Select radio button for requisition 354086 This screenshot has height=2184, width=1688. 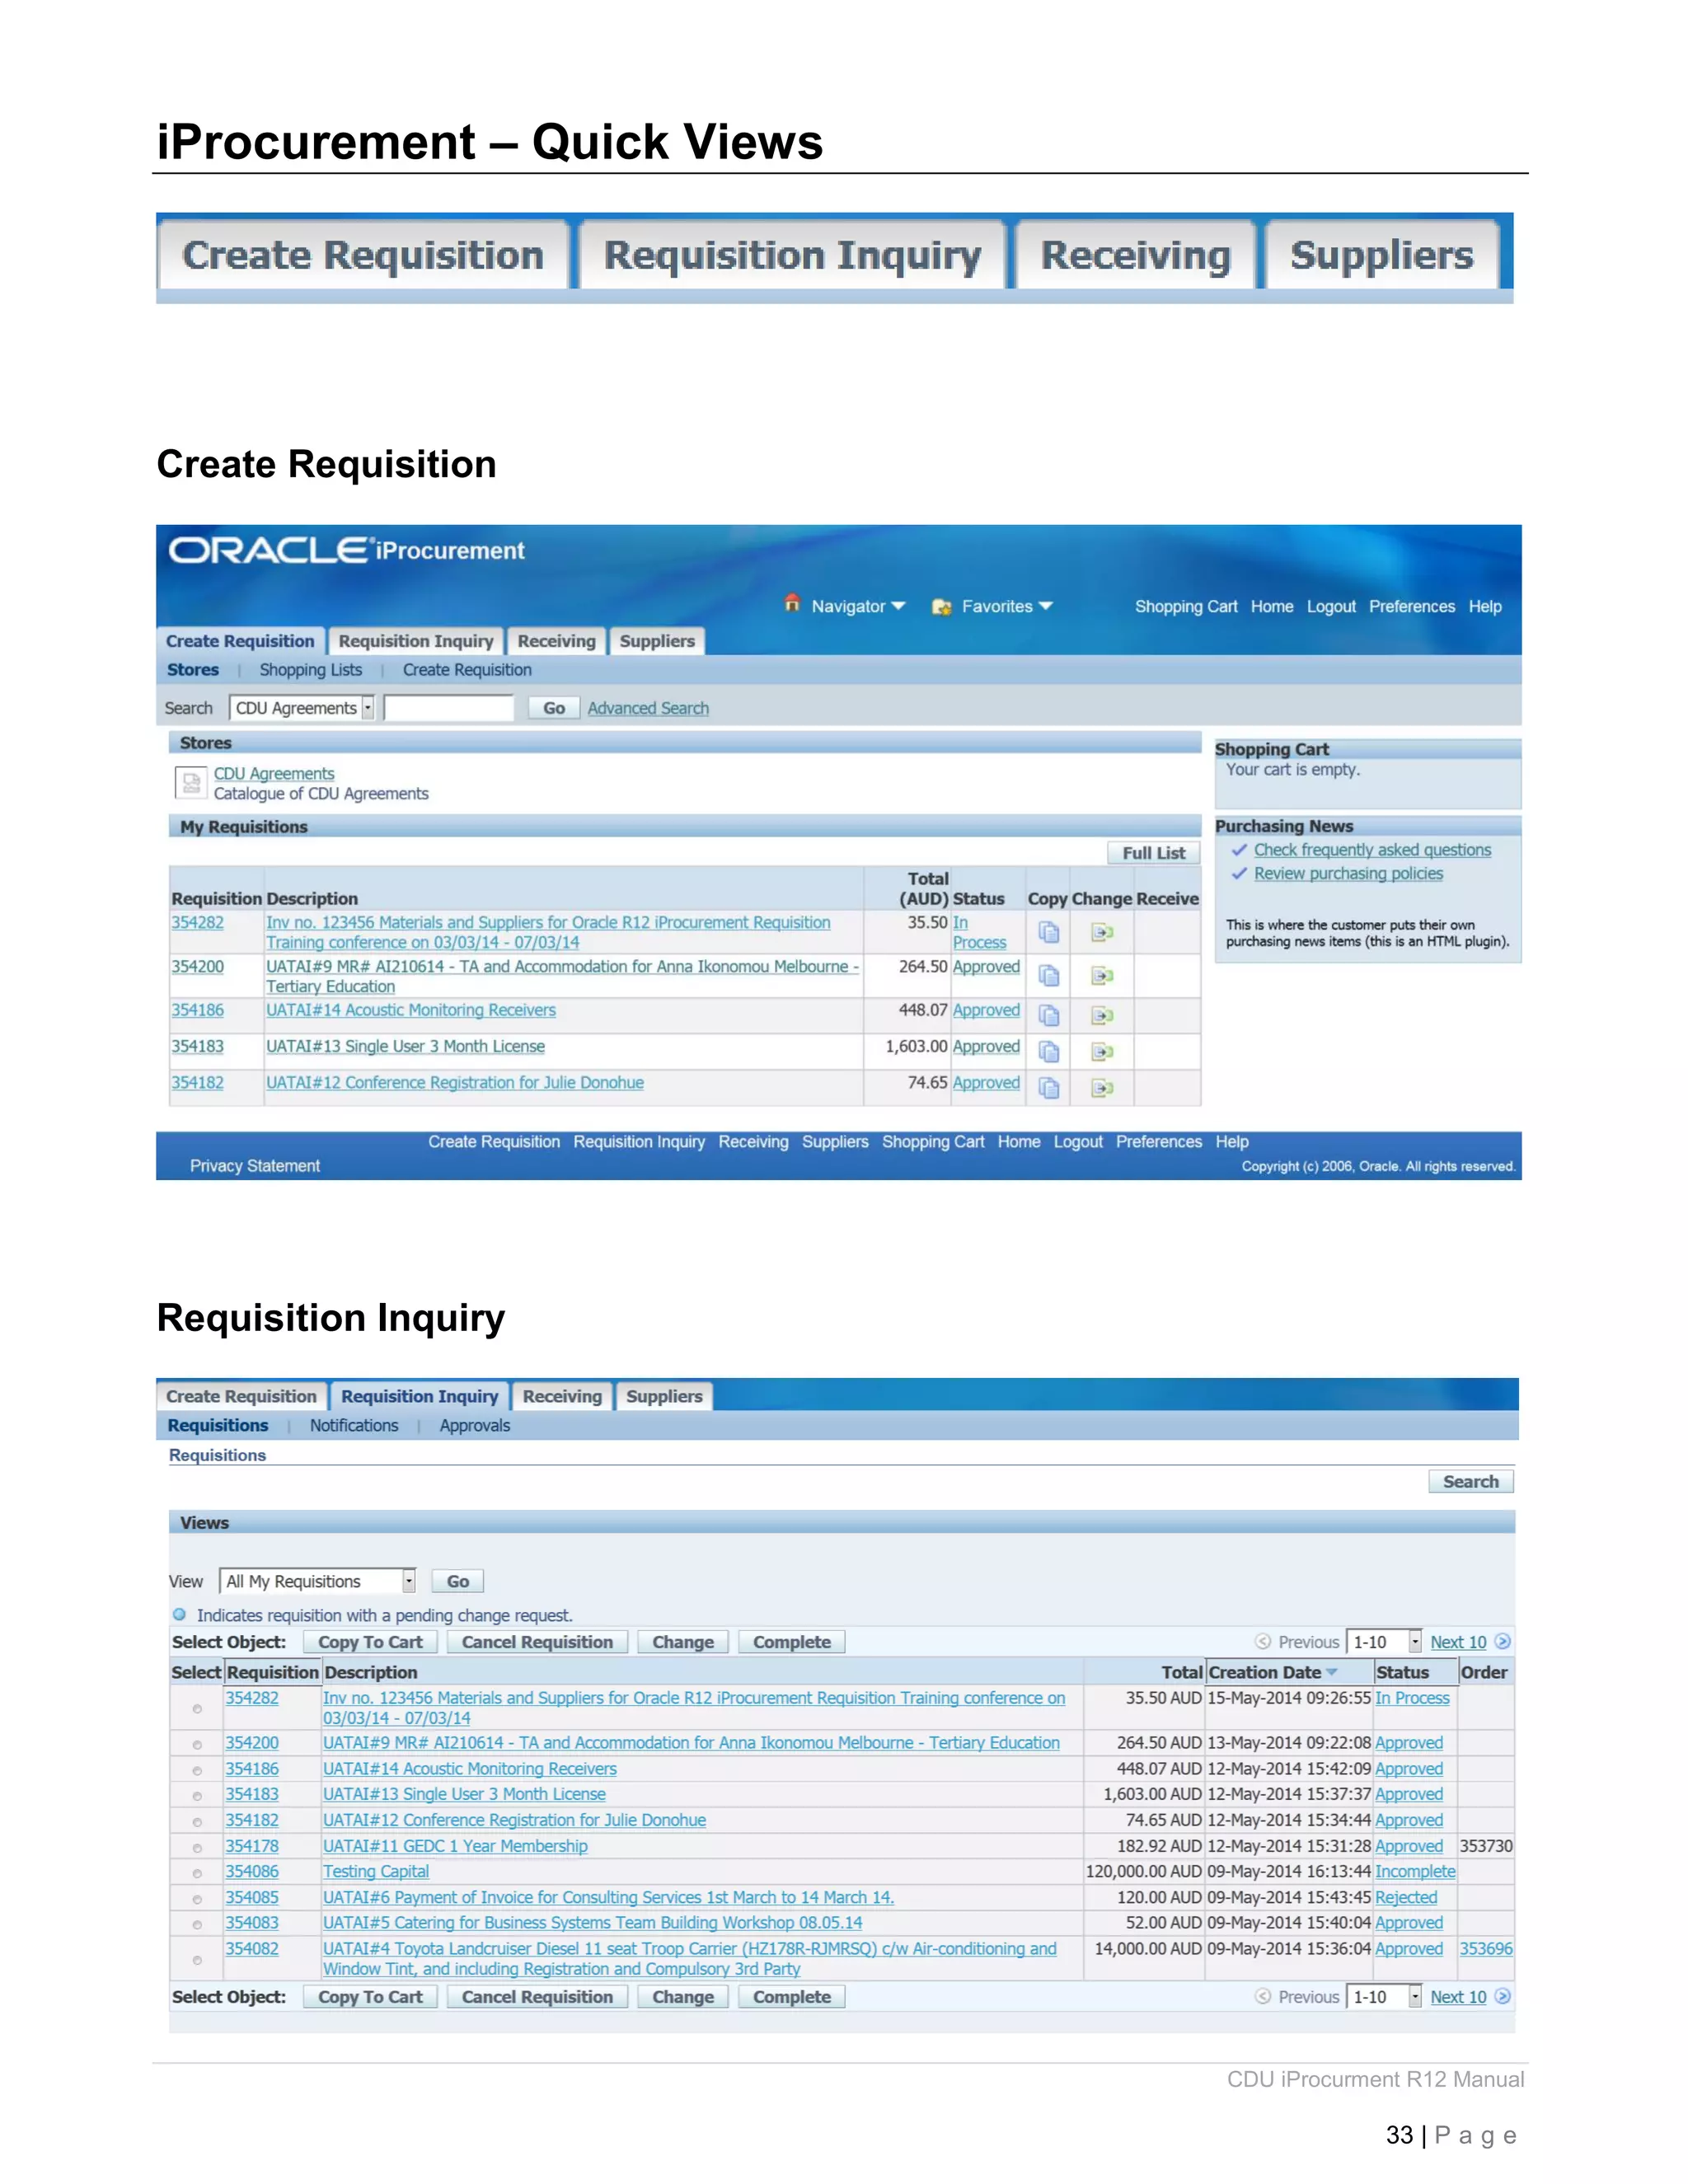coord(197,1873)
